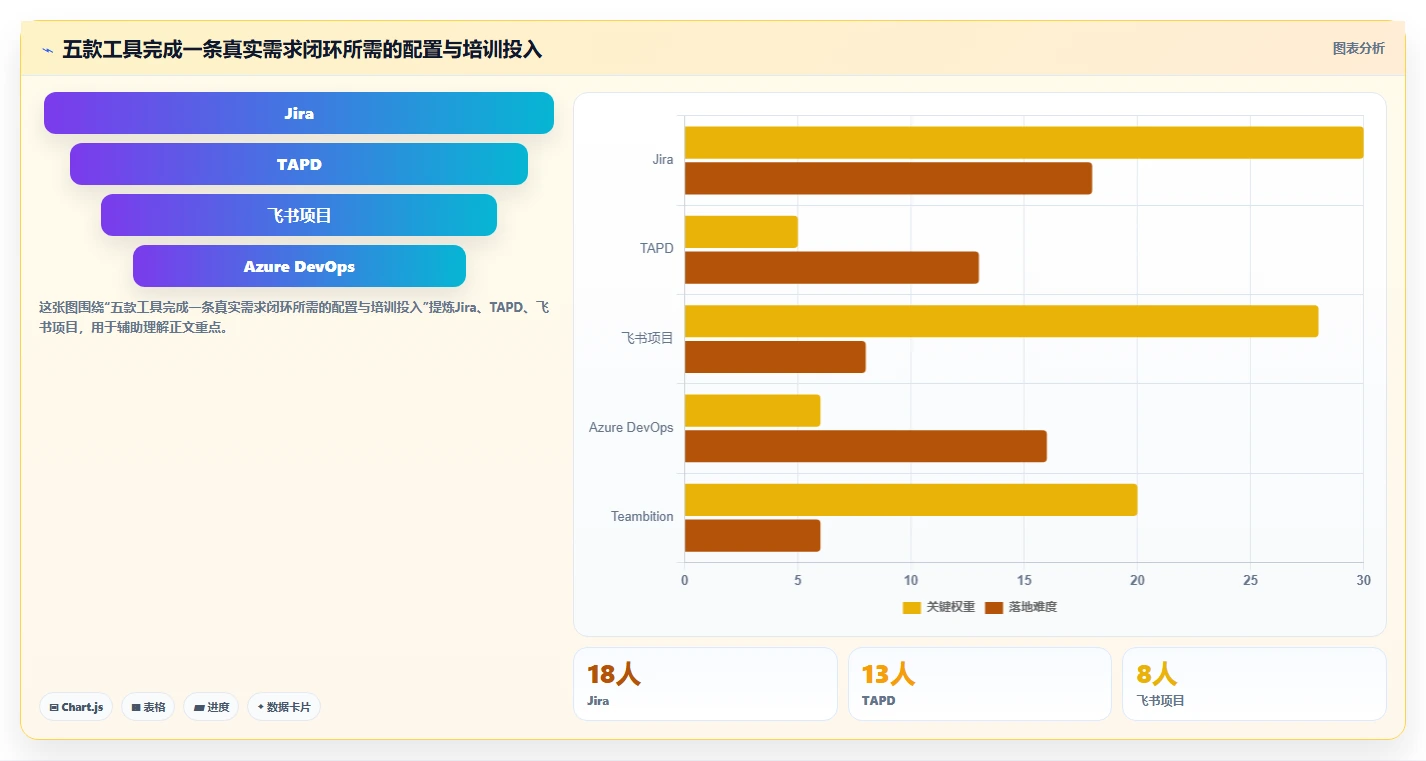This screenshot has width=1426, height=761.
Task: Click the x-axis tick value 25
Action: pos(1250,581)
